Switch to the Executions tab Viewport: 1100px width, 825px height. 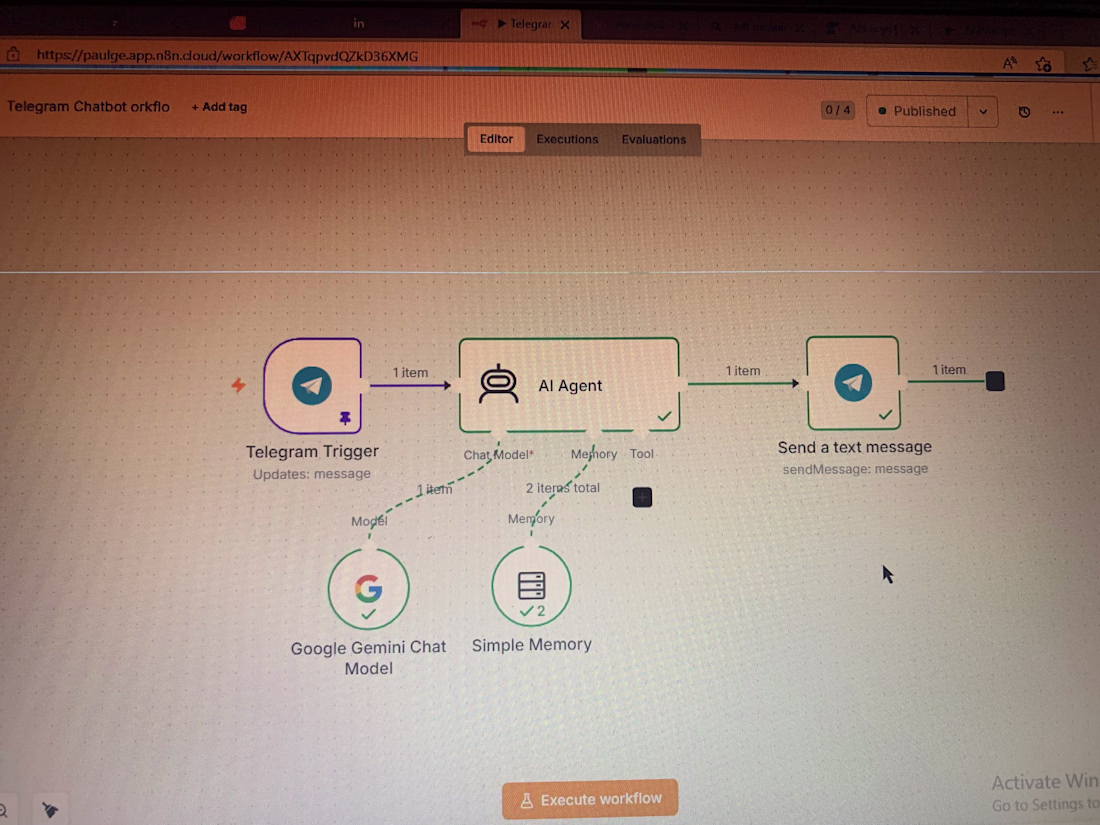pyautogui.click(x=567, y=139)
